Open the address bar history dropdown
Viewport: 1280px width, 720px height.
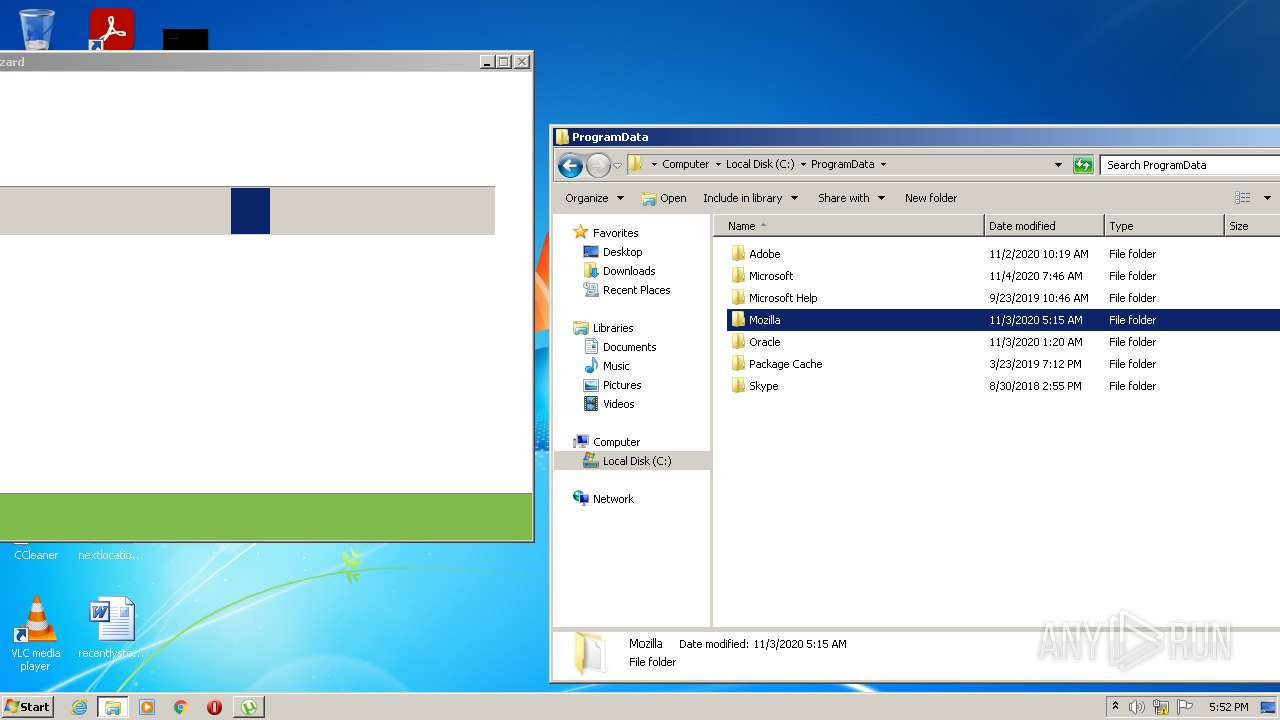(1058, 165)
